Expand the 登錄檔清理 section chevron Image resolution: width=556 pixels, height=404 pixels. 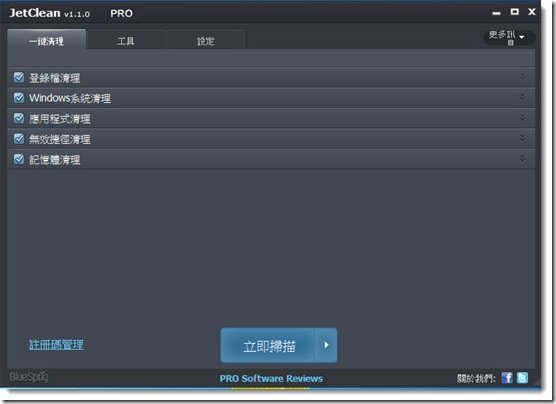pos(522,77)
